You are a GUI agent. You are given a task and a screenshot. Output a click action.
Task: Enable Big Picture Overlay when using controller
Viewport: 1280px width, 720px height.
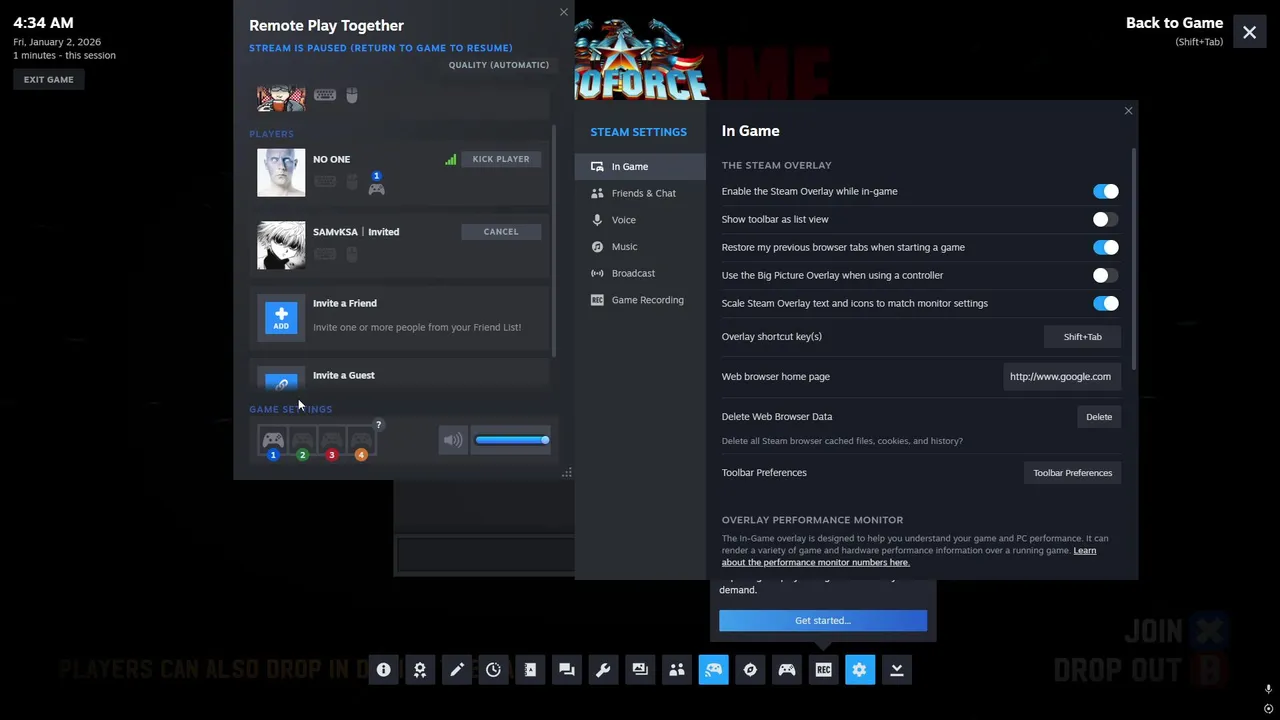coord(1105,275)
